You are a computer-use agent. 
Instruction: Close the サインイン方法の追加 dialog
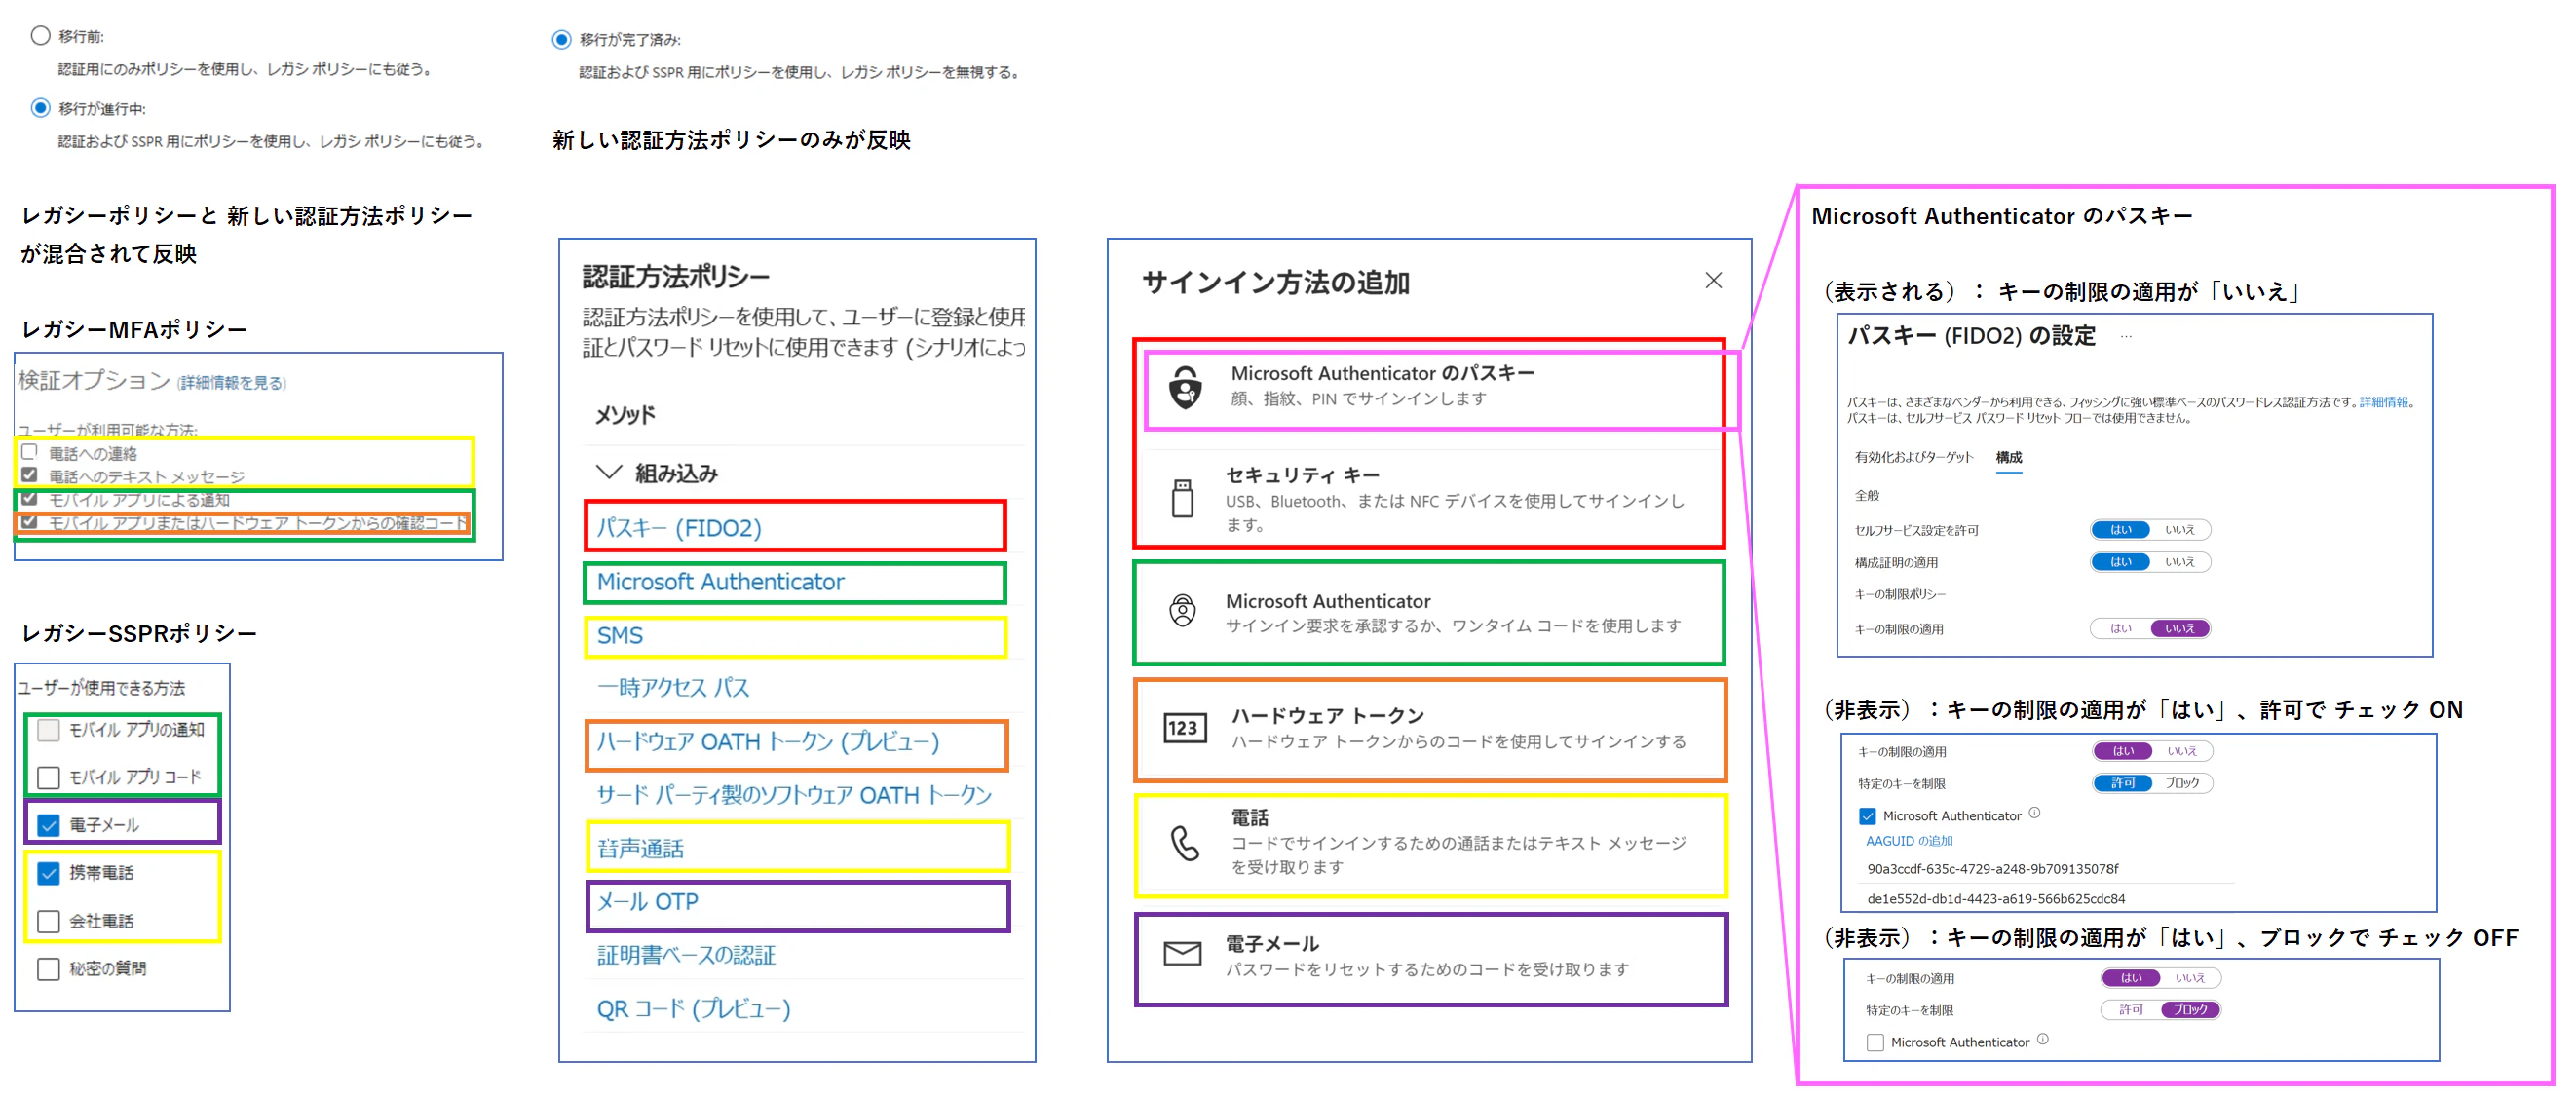[x=1713, y=280]
